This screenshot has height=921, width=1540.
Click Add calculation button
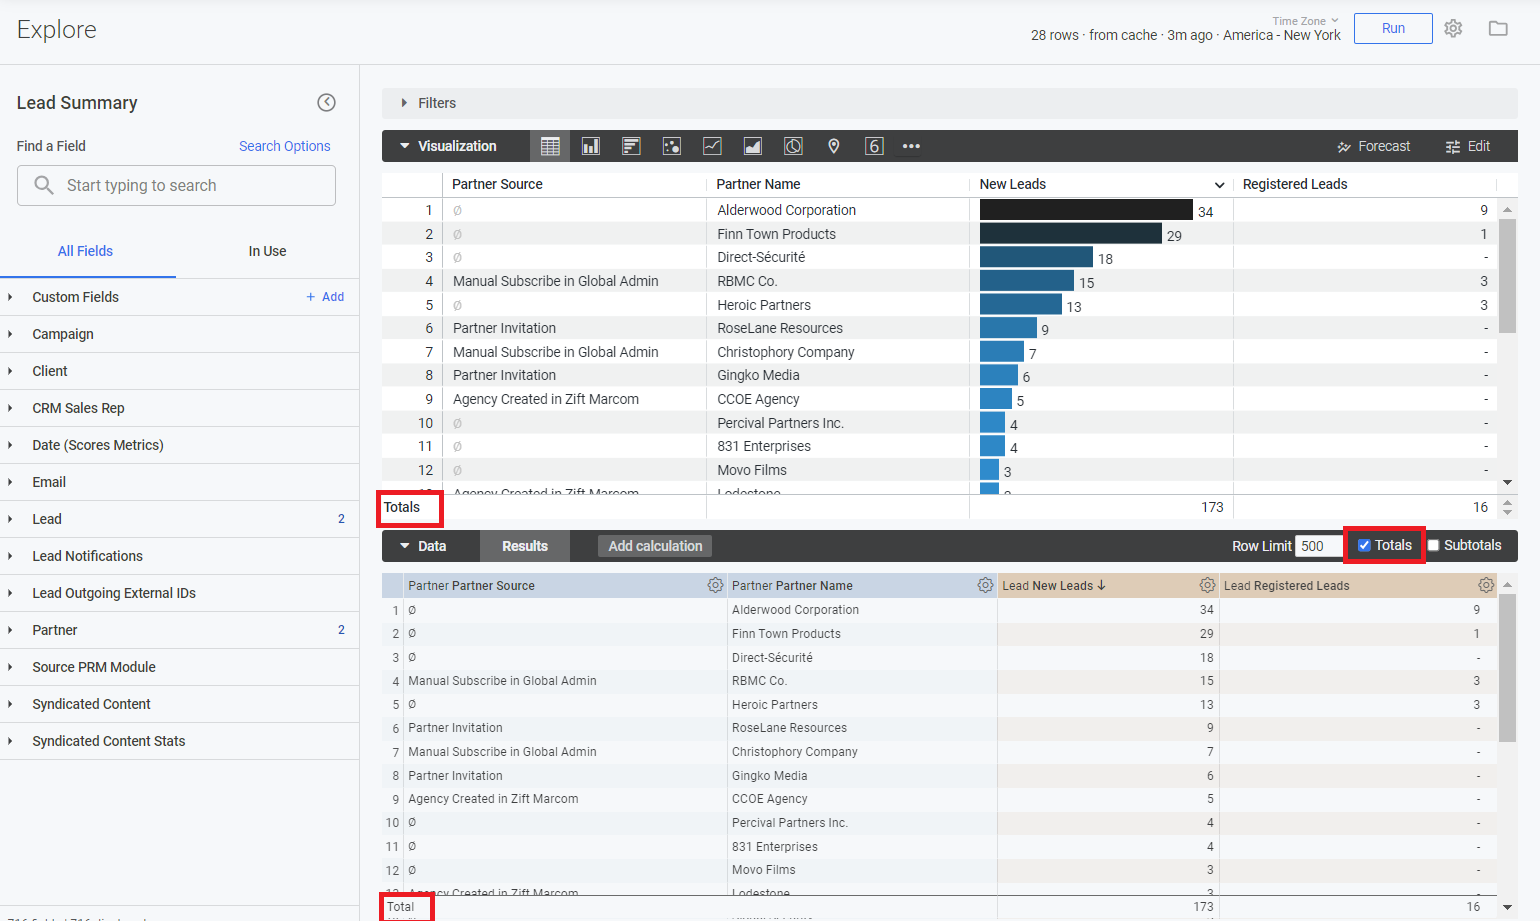tap(655, 546)
